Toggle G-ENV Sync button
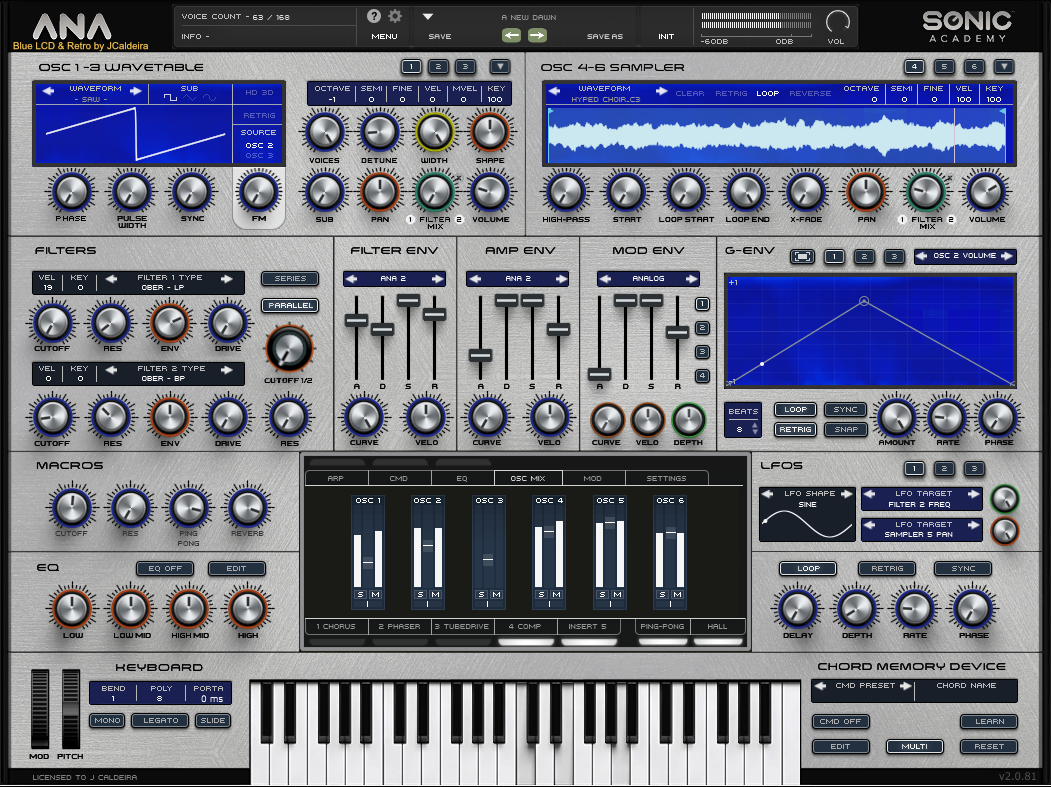 click(x=845, y=410)
